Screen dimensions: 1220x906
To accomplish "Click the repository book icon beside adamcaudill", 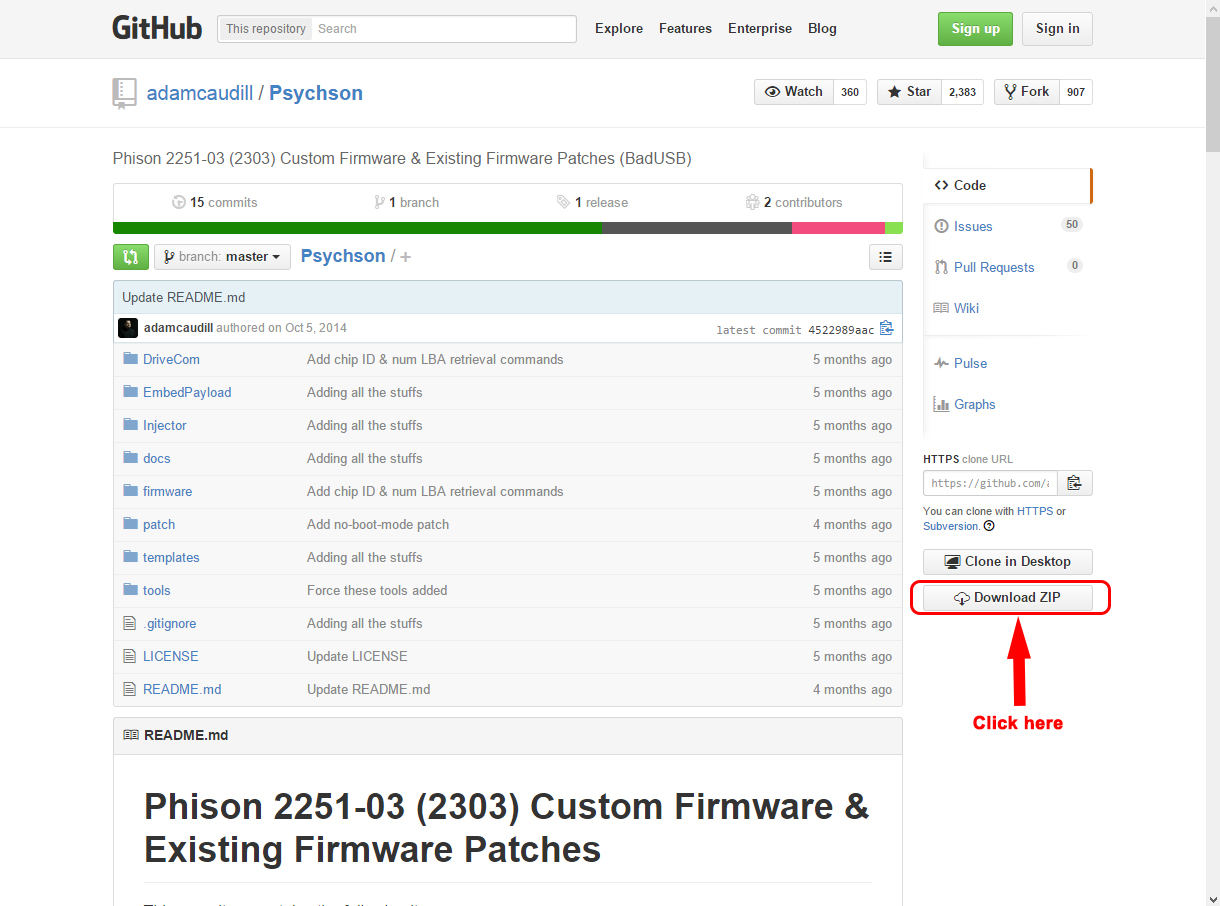I will [124, 93].
